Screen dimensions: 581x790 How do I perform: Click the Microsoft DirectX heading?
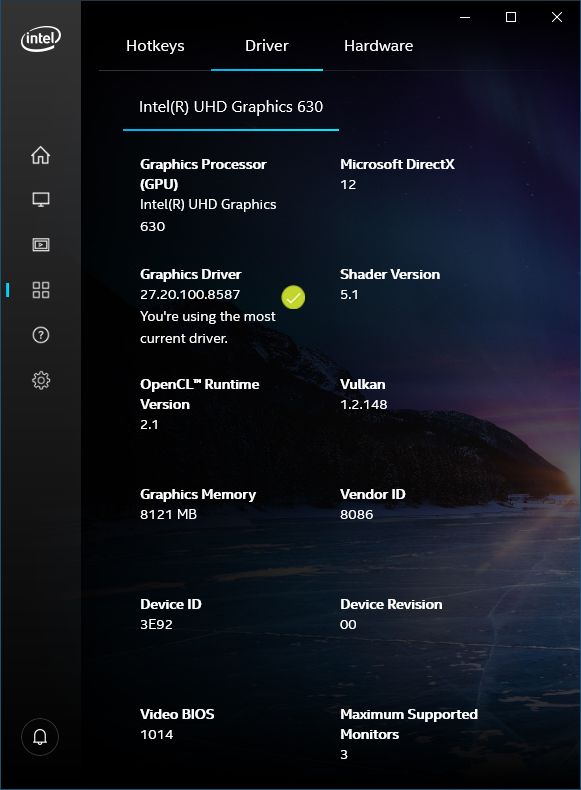[x=398, y=164]
